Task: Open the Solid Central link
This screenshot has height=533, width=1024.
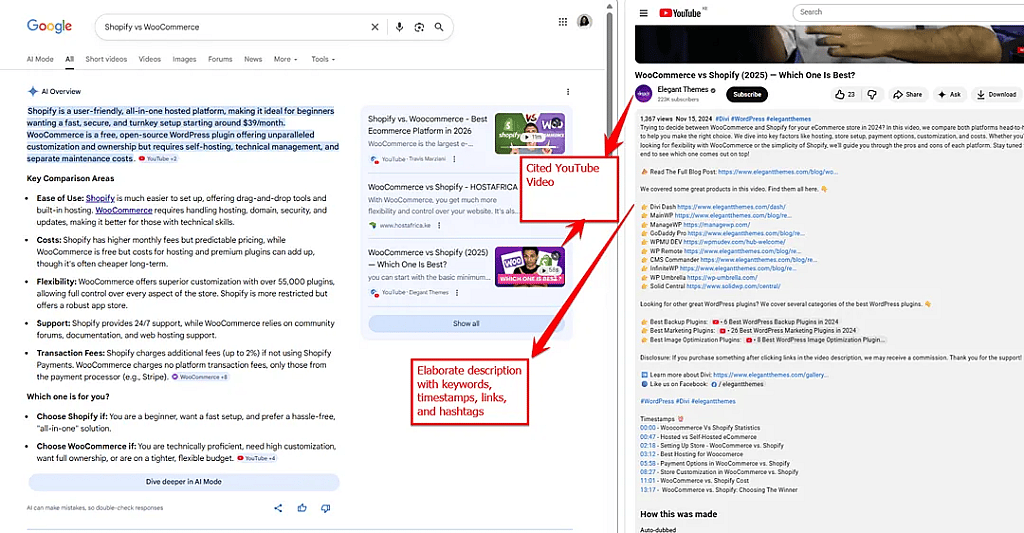Action: click(733, 286)
